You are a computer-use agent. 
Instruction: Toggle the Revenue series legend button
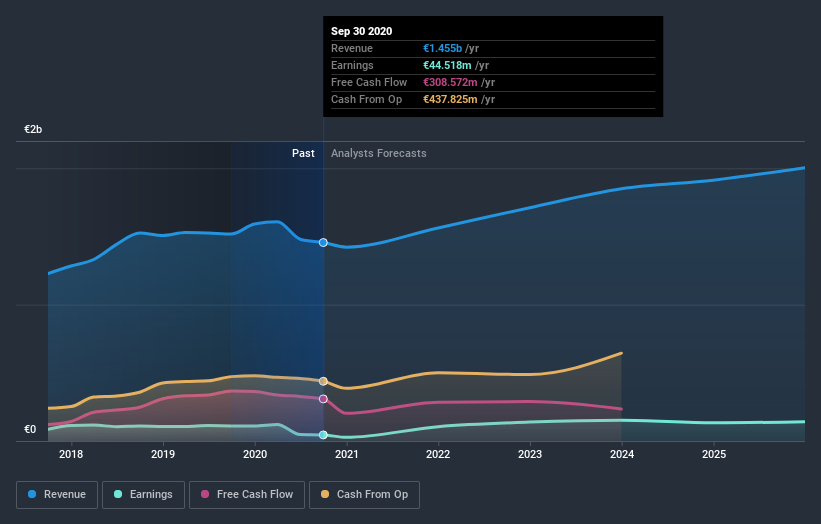[57, 495]
